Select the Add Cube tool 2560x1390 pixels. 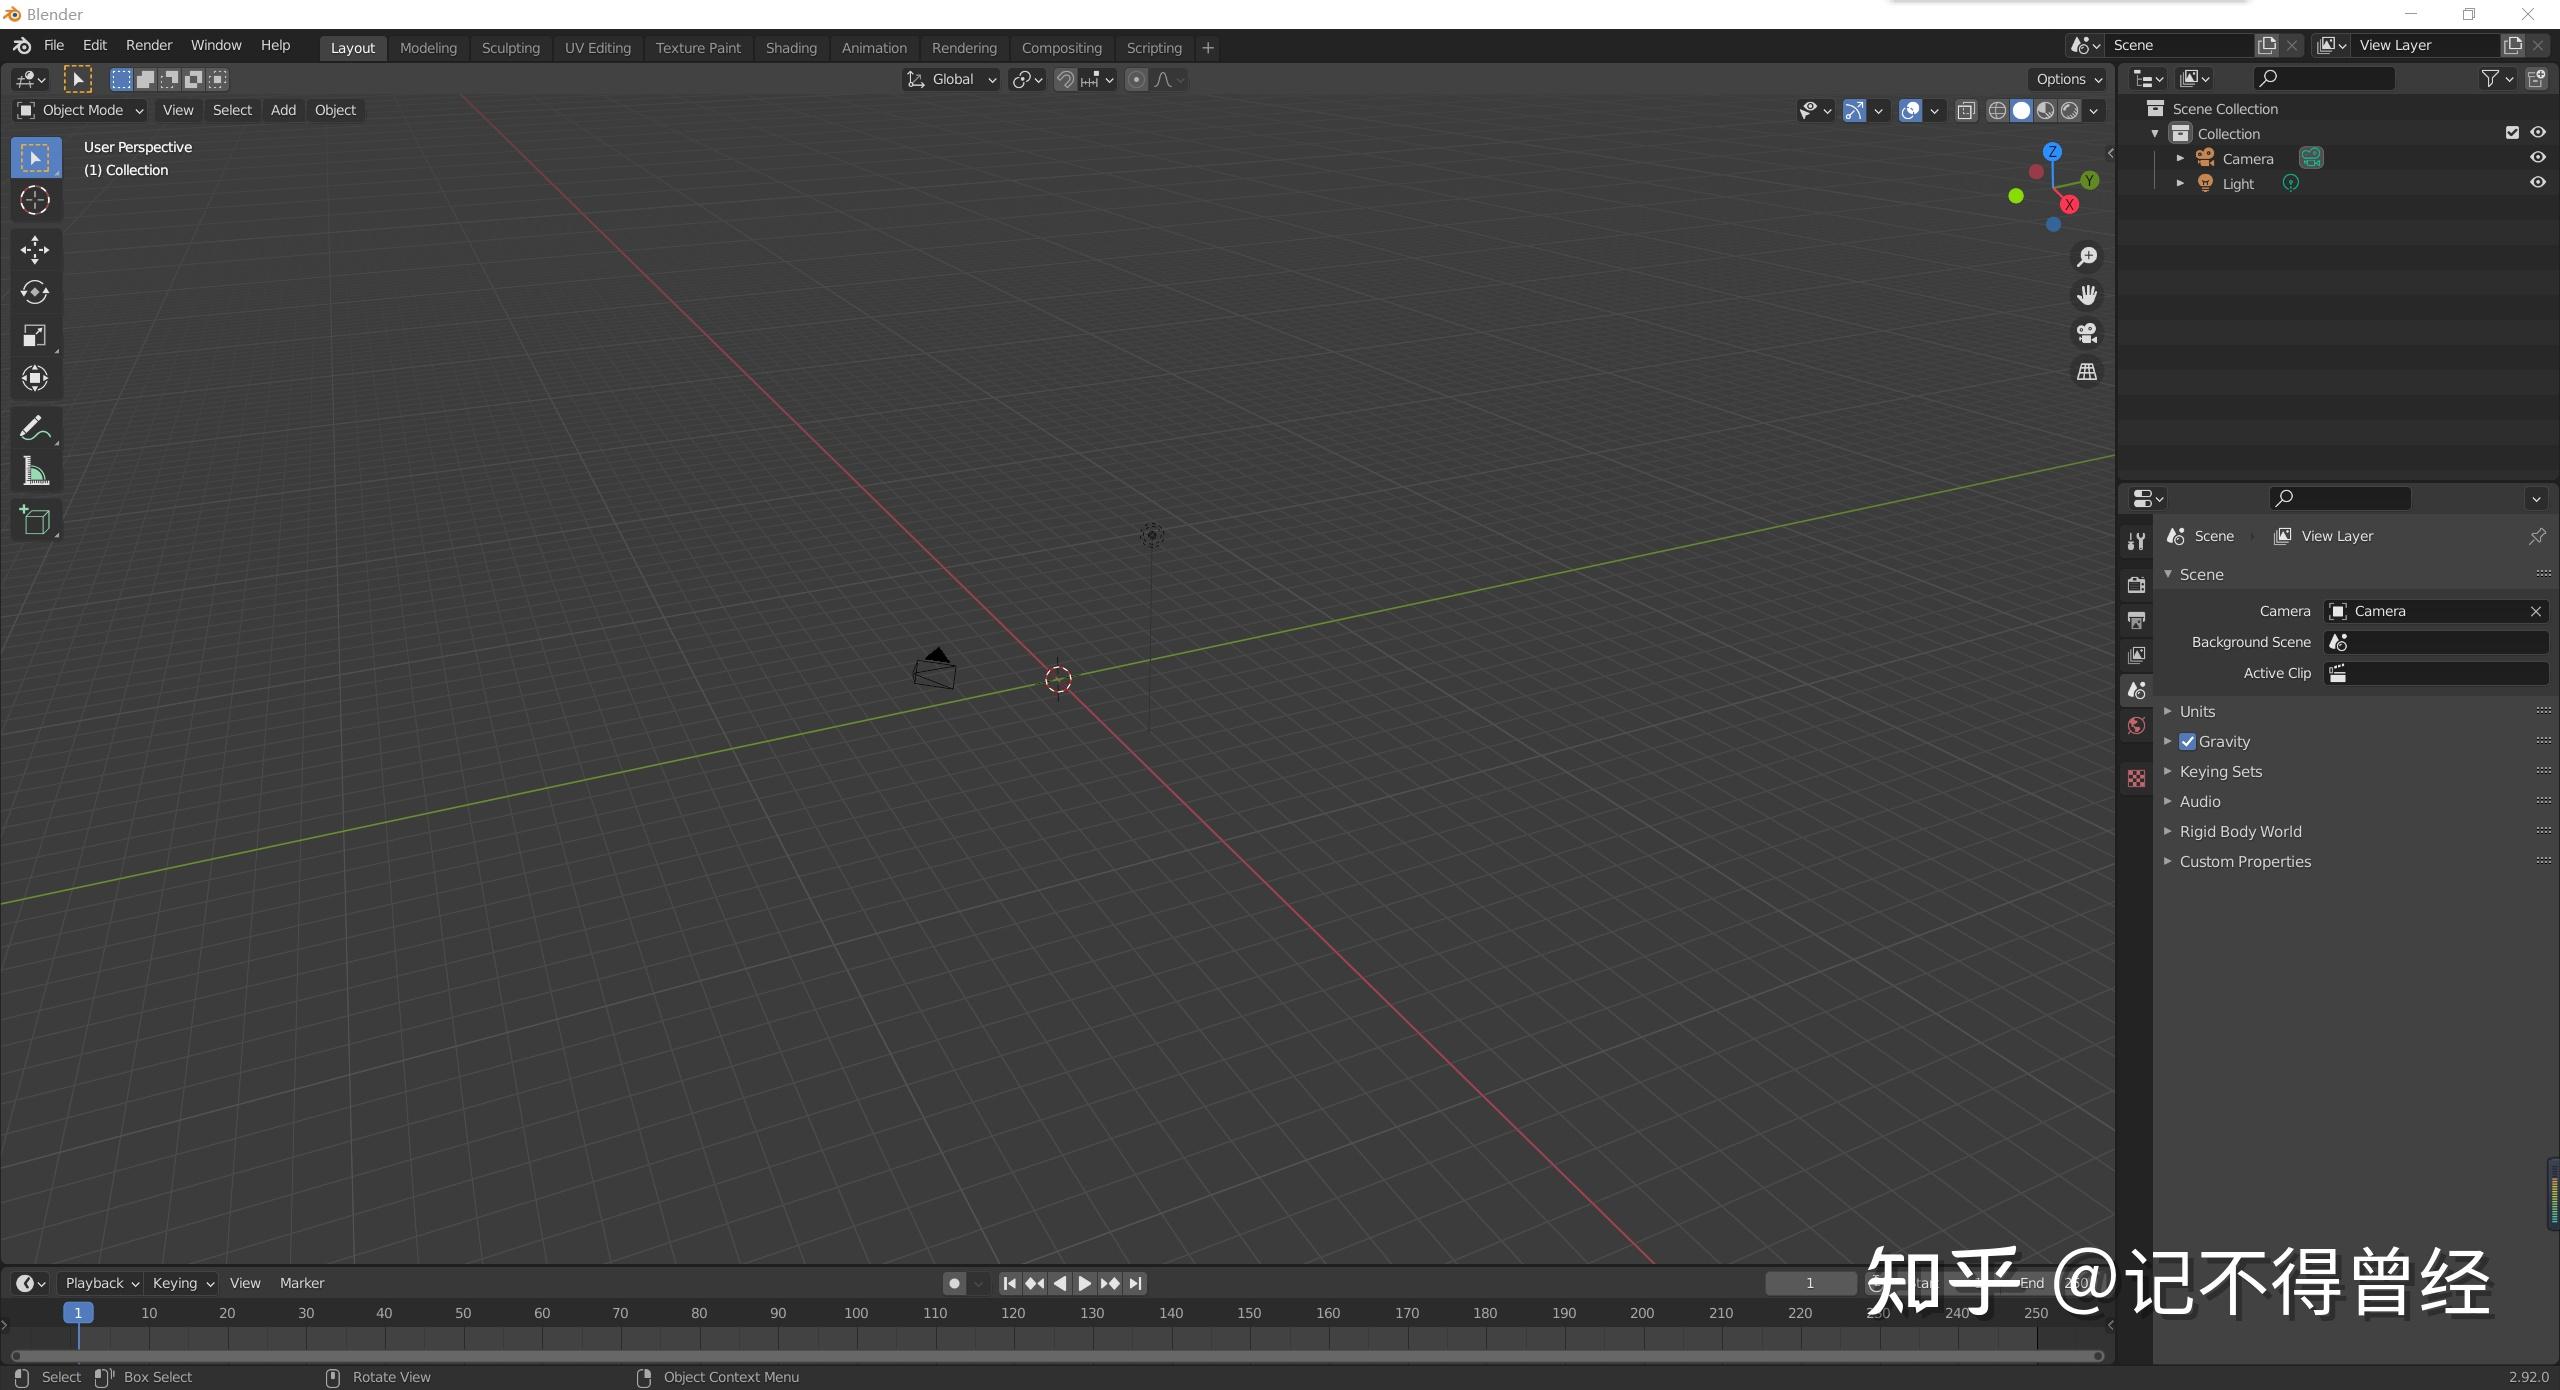(x=35, y=520)
